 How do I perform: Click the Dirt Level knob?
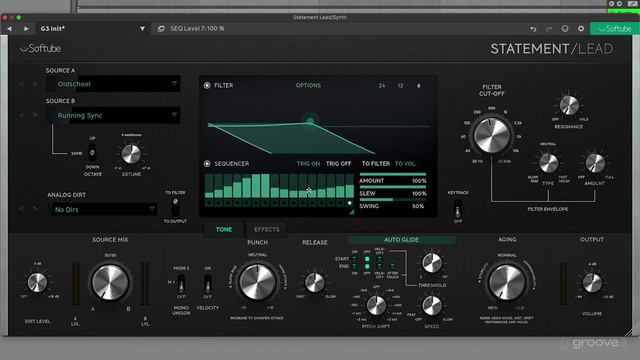point(37,283)
